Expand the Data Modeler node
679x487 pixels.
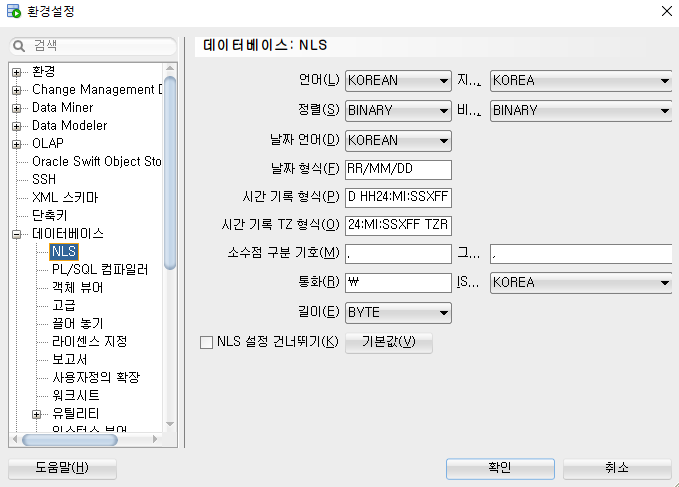[16, 126]
